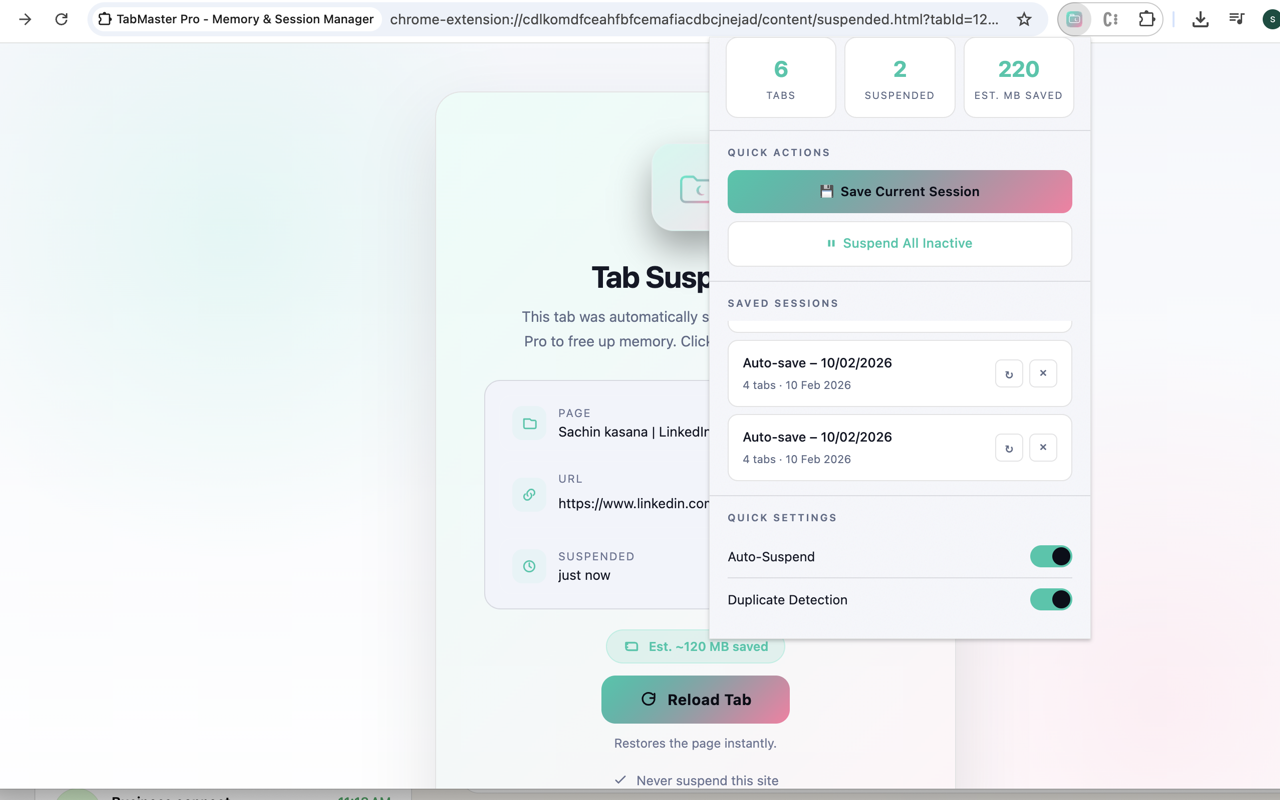Delete the bottom Auto-save session

[x=1042, y=448]
